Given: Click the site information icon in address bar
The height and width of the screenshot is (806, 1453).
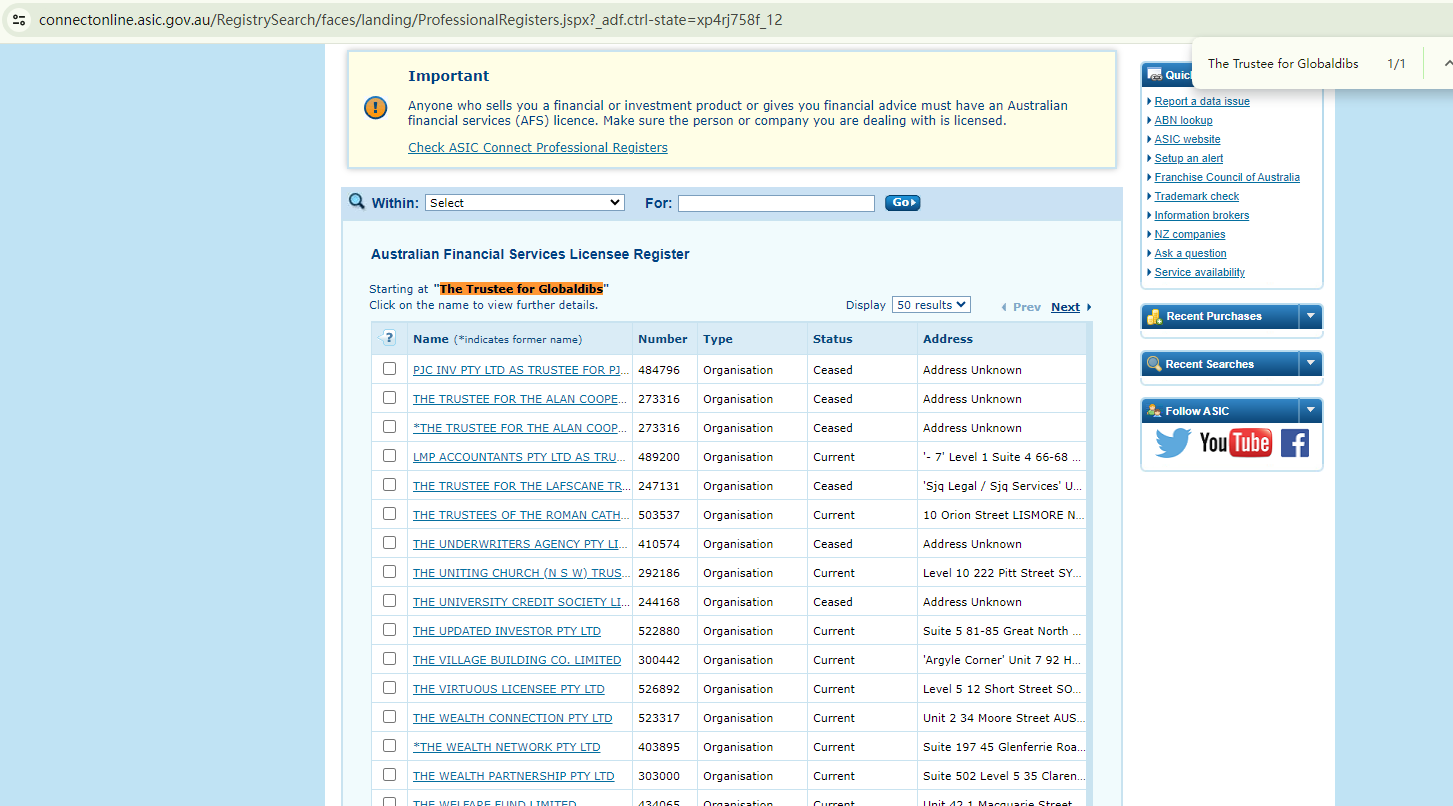Looking at the screenshot, I should point(19,19).
